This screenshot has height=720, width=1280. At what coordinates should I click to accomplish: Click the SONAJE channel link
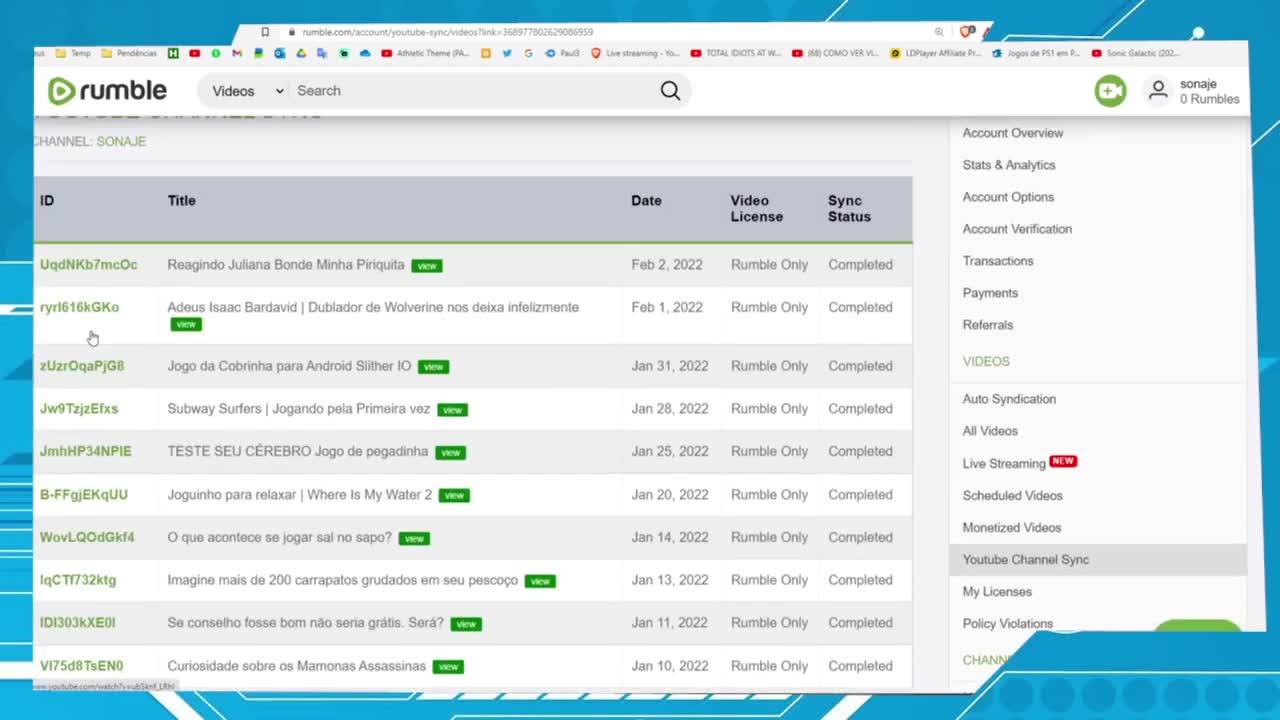pyautogui.click(x=121, y=142)
